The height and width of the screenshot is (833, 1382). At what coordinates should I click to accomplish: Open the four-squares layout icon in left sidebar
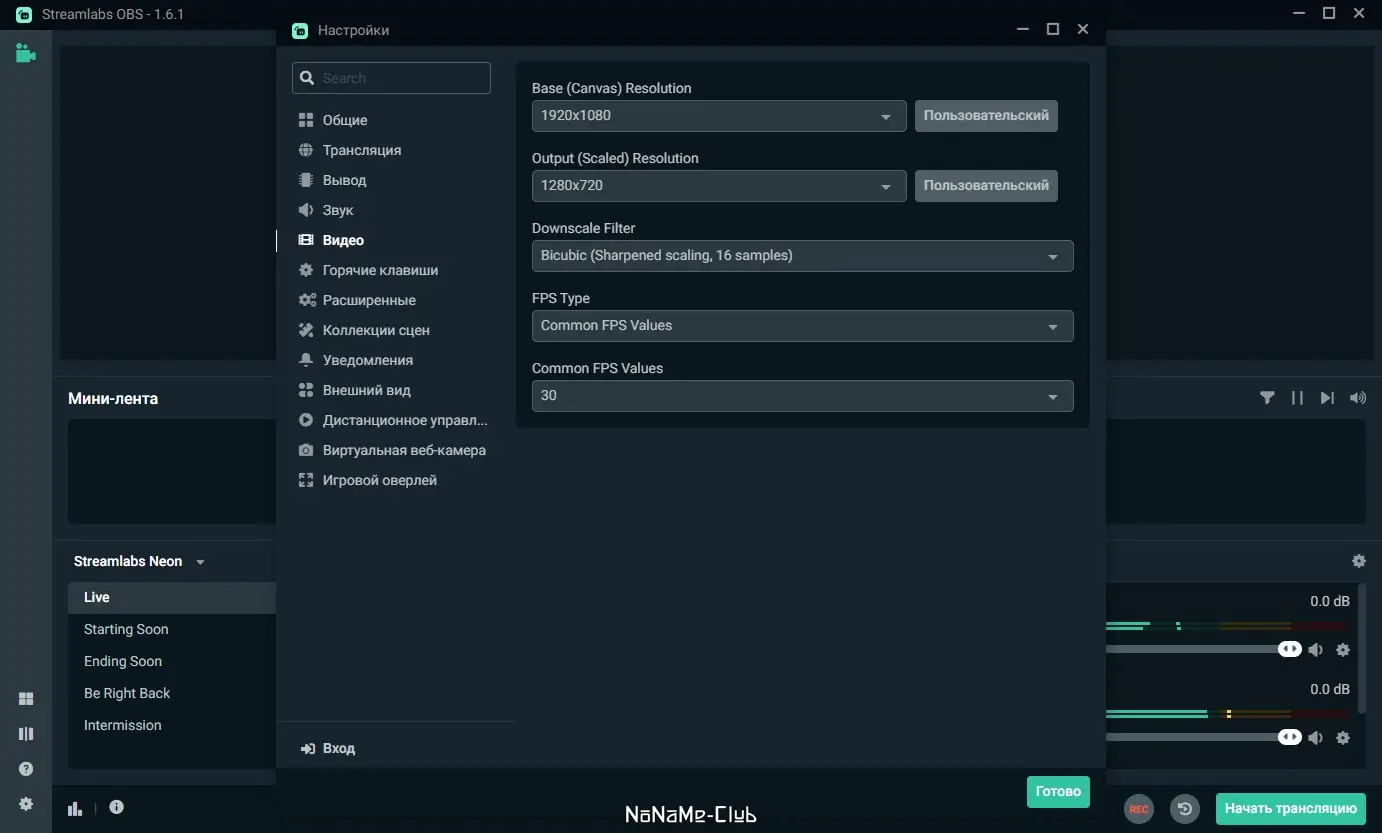click(26, 699)
